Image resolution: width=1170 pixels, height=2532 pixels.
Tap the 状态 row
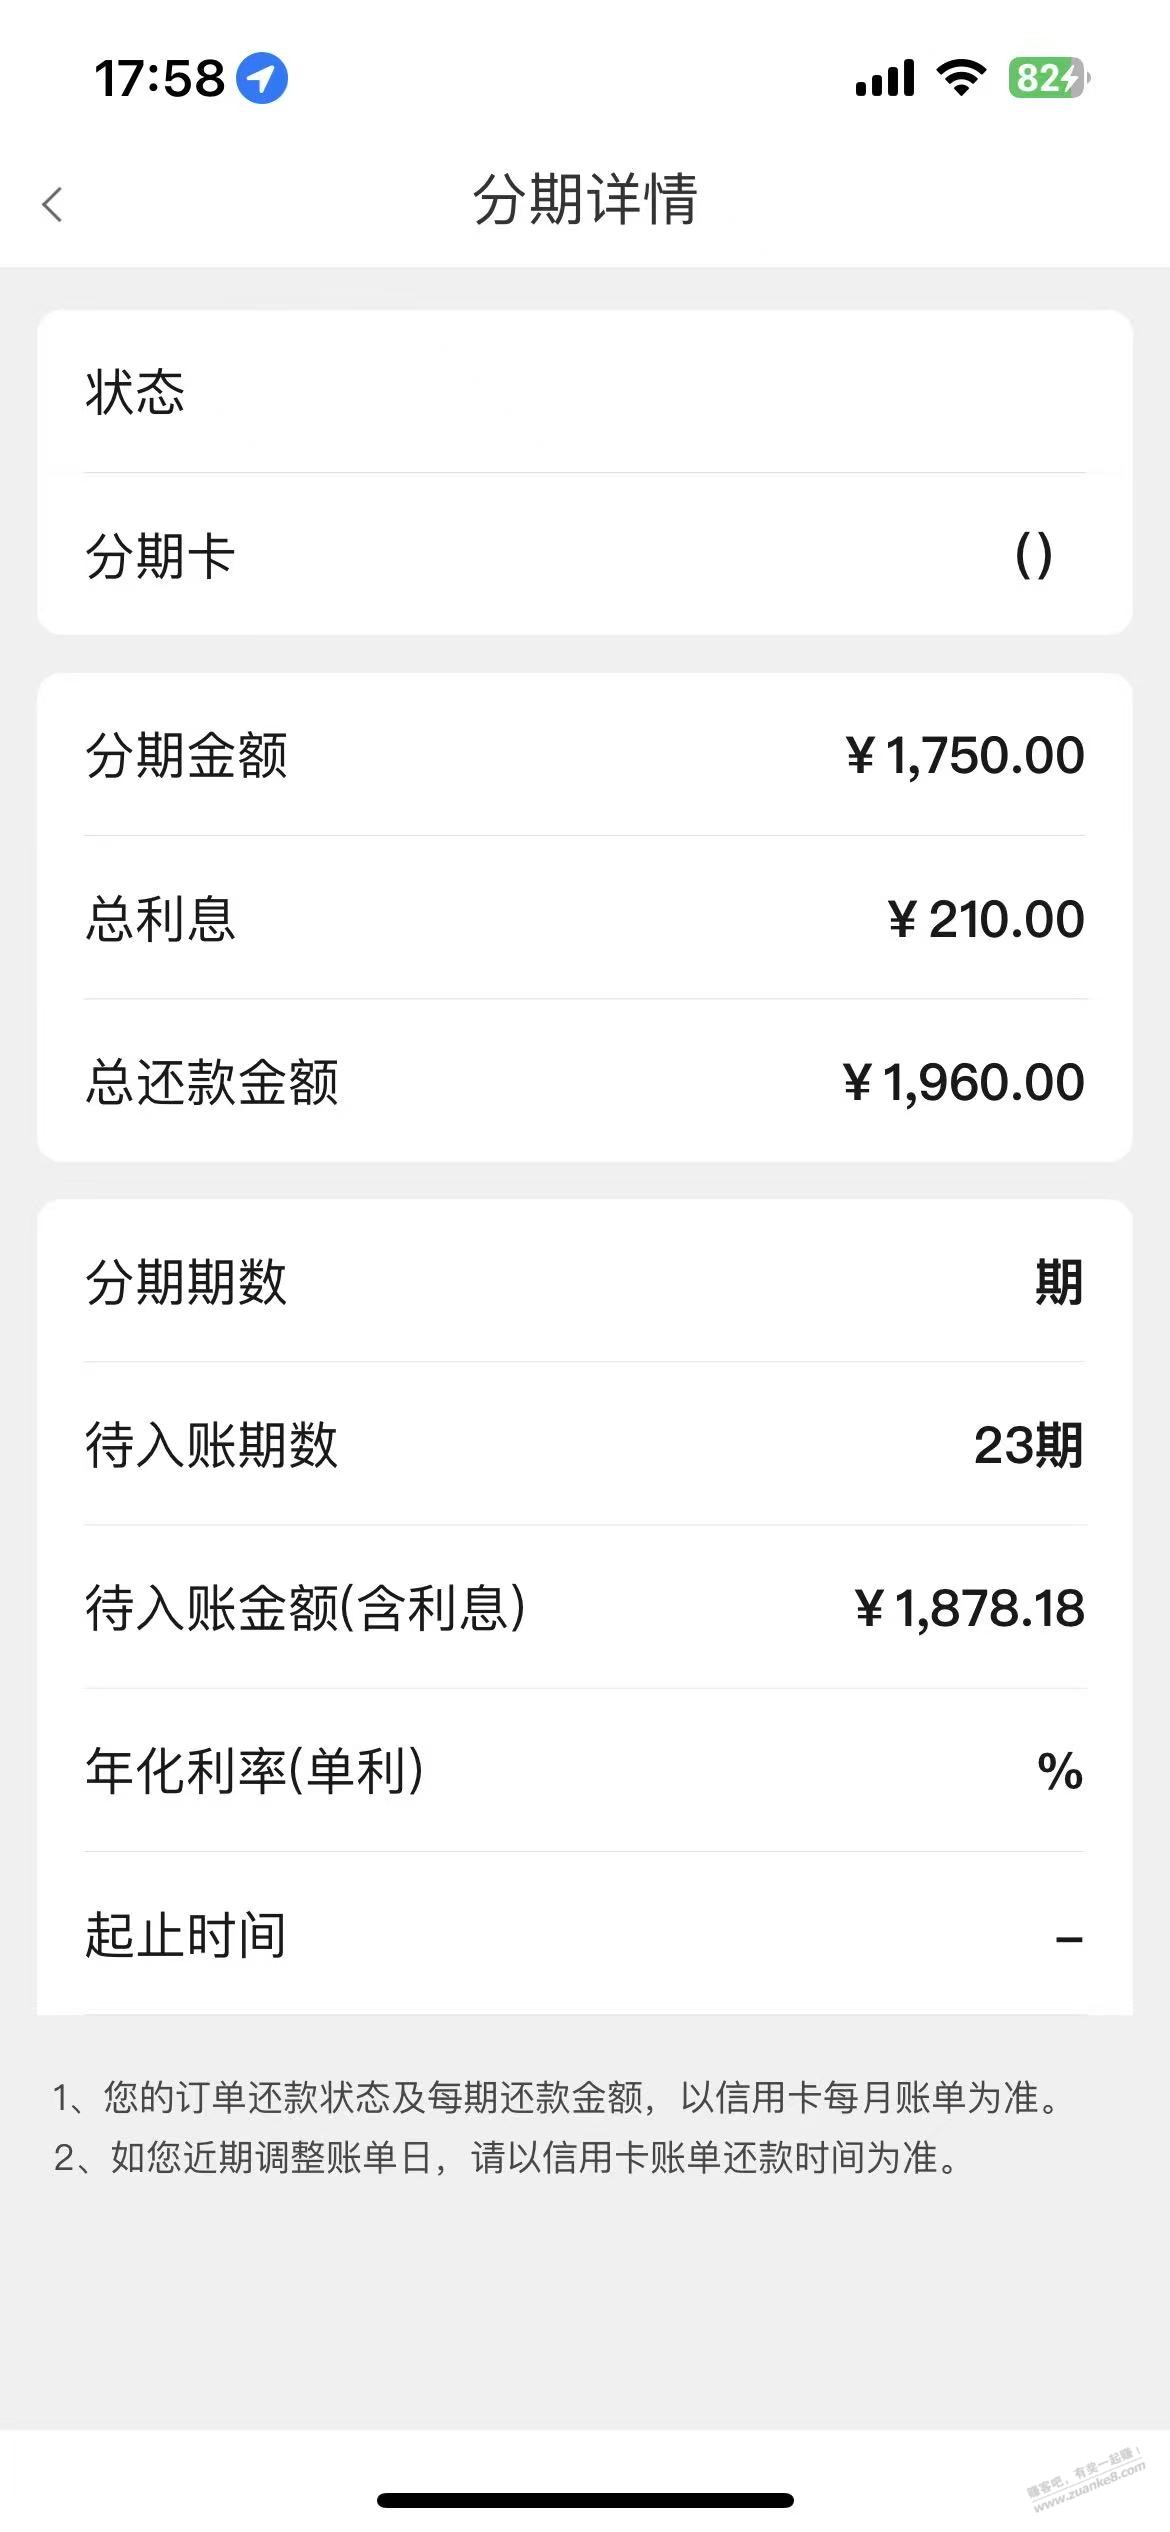[x=585, y=391]
